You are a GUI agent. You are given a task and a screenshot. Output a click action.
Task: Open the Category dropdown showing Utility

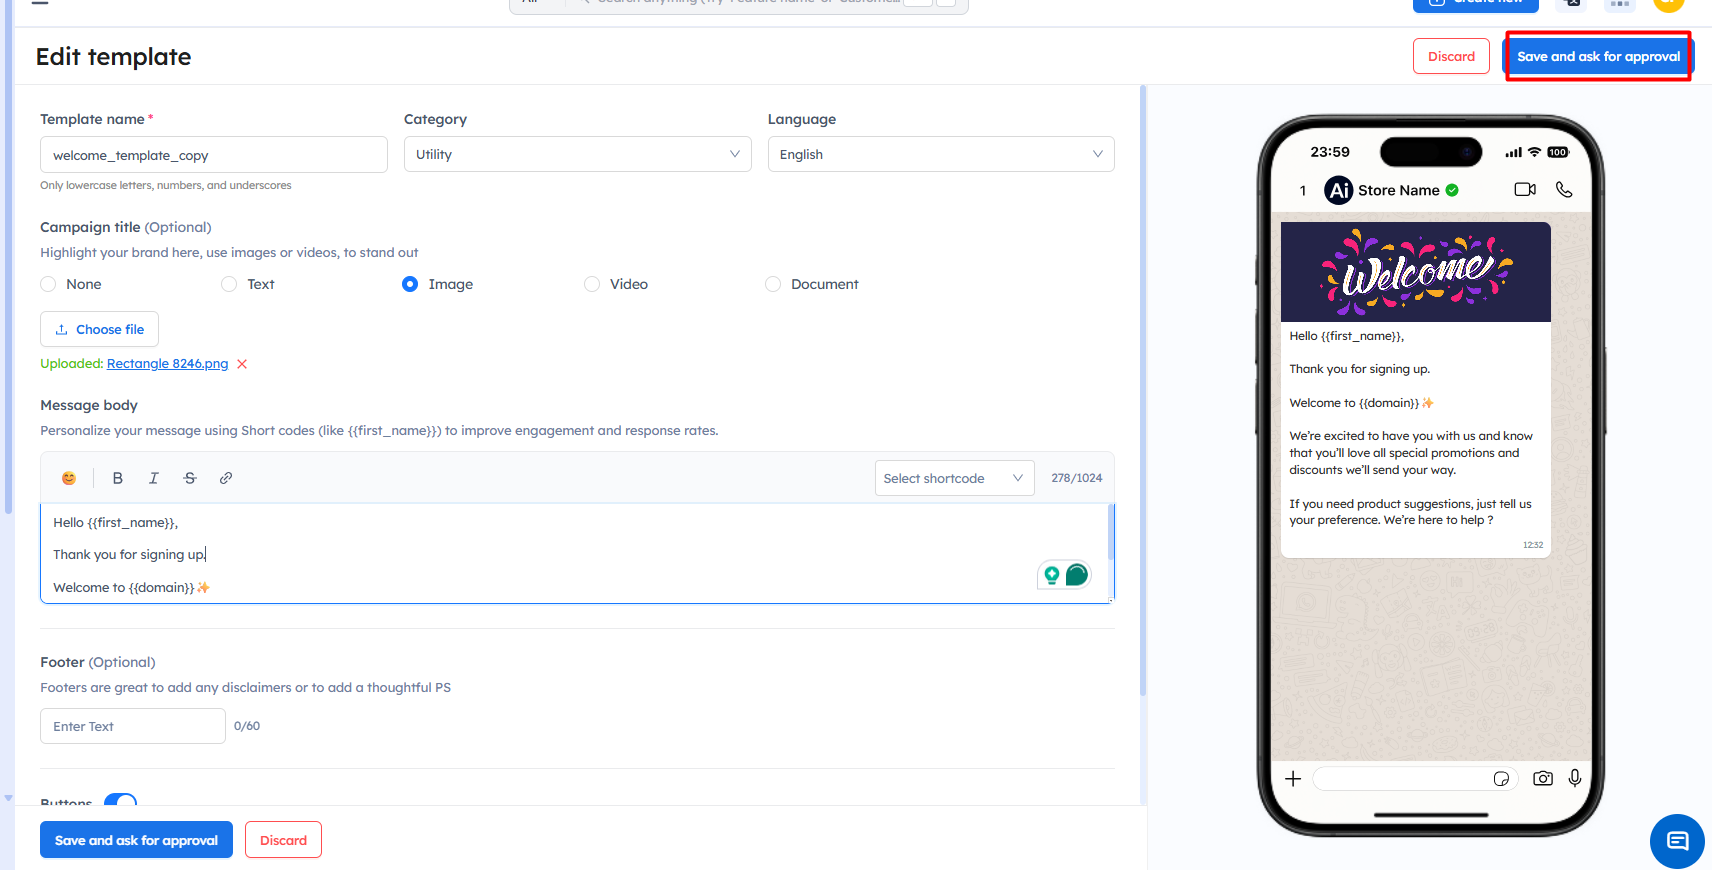(x=577, y=154)
